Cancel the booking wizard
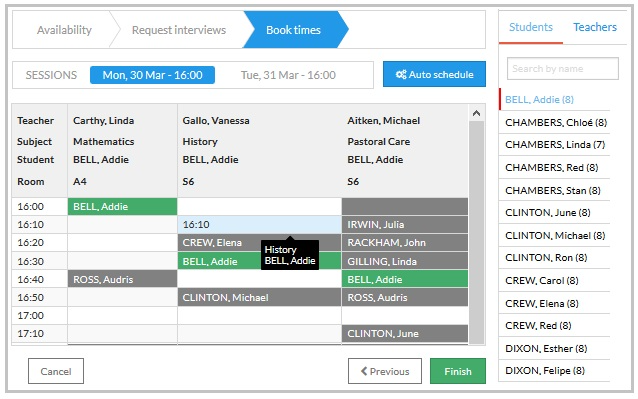Viewport: 638px width, 399px height. click(56, 371)
